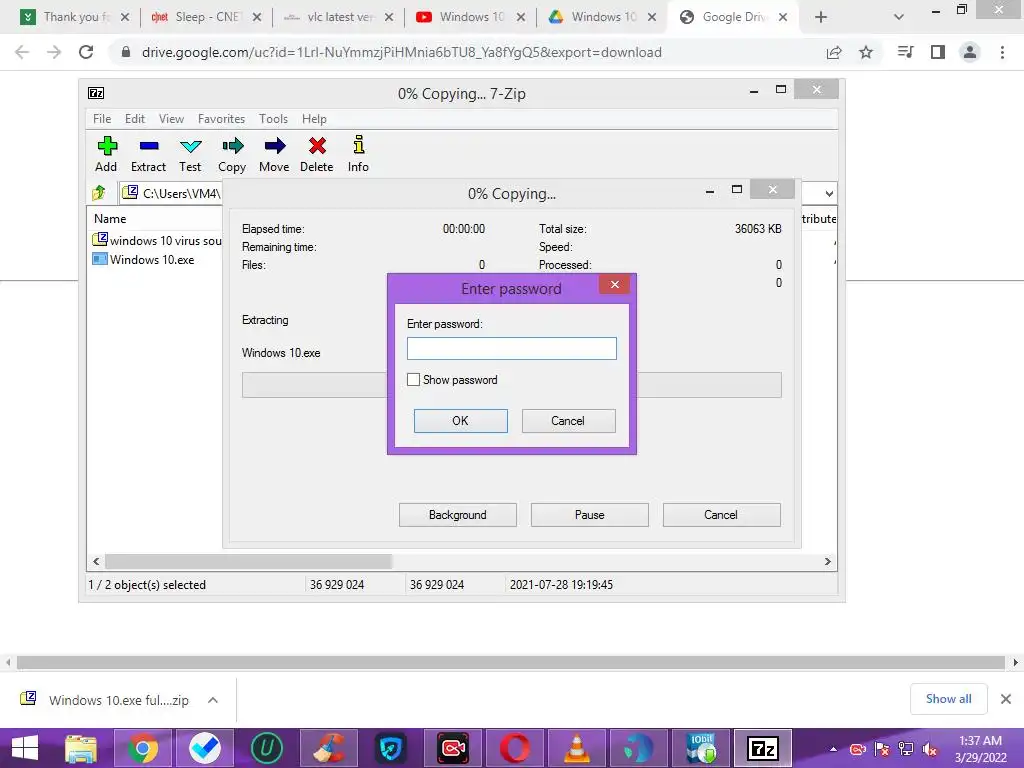This screenshot has width=1024, height=768.
Task: Select the Windows 10.exe file row
Action: 154,259
